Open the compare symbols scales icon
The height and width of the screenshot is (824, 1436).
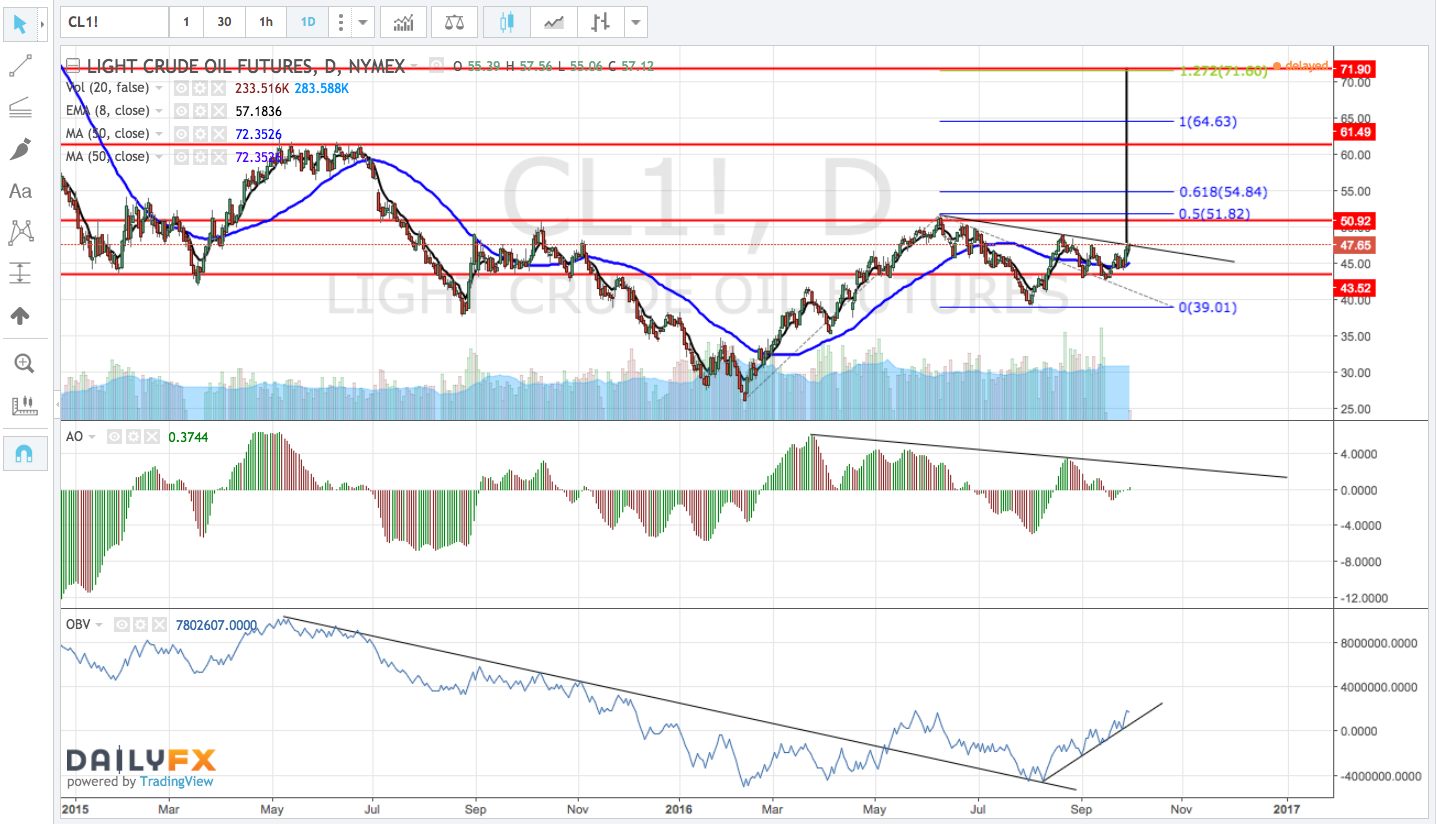(454, 22)
